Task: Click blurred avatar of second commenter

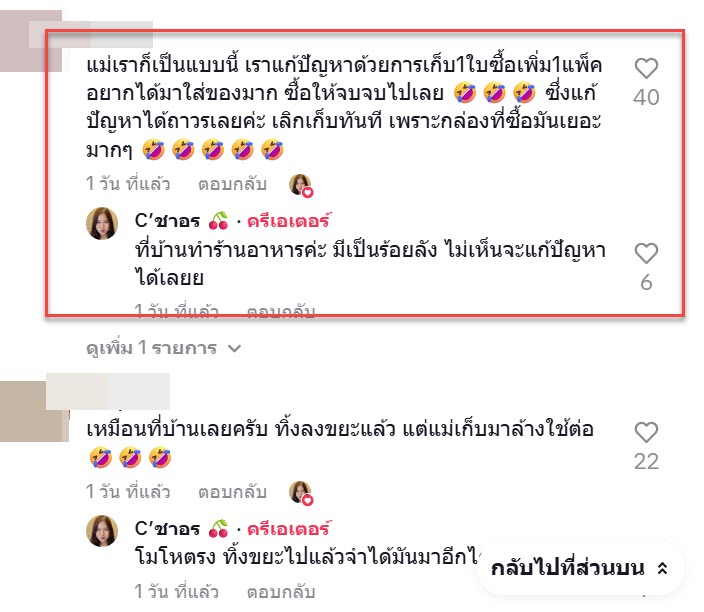Action: (34, 411)
